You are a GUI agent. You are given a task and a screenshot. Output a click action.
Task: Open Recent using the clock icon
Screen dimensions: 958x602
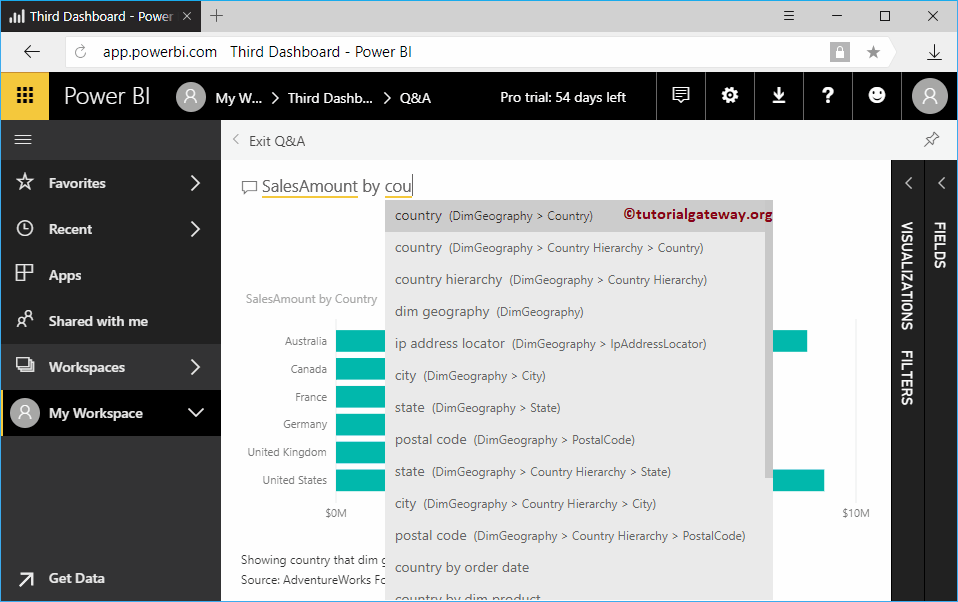(29, 228)
